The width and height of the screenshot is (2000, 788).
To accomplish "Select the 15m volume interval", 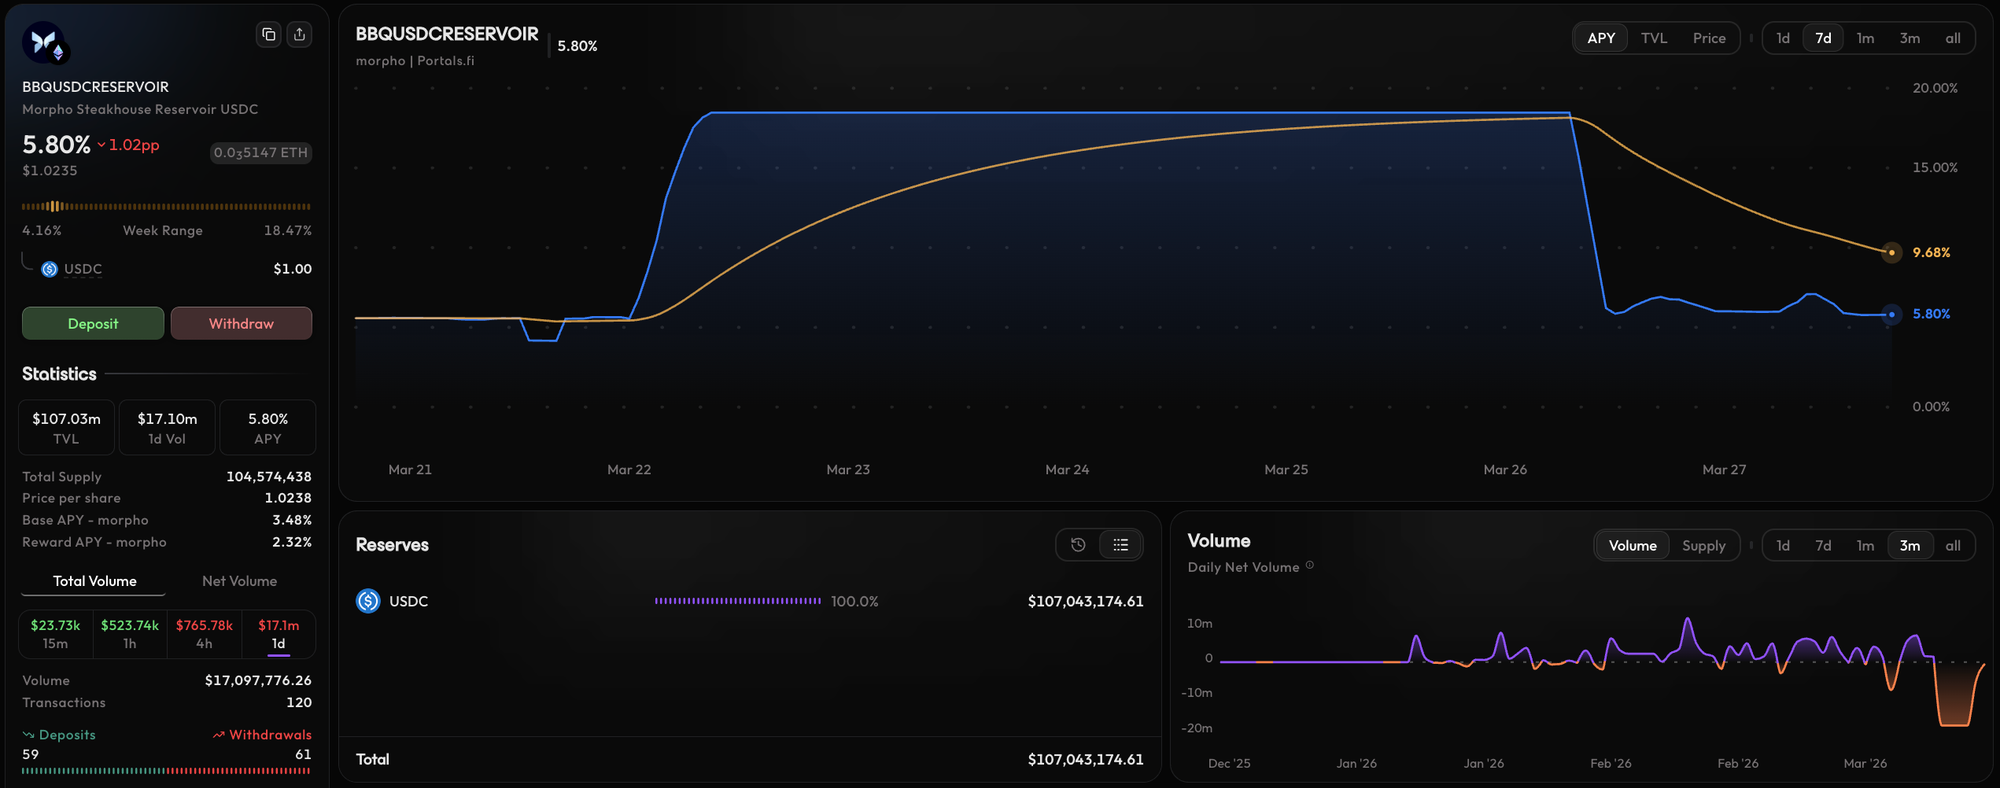I will point(56,634).
